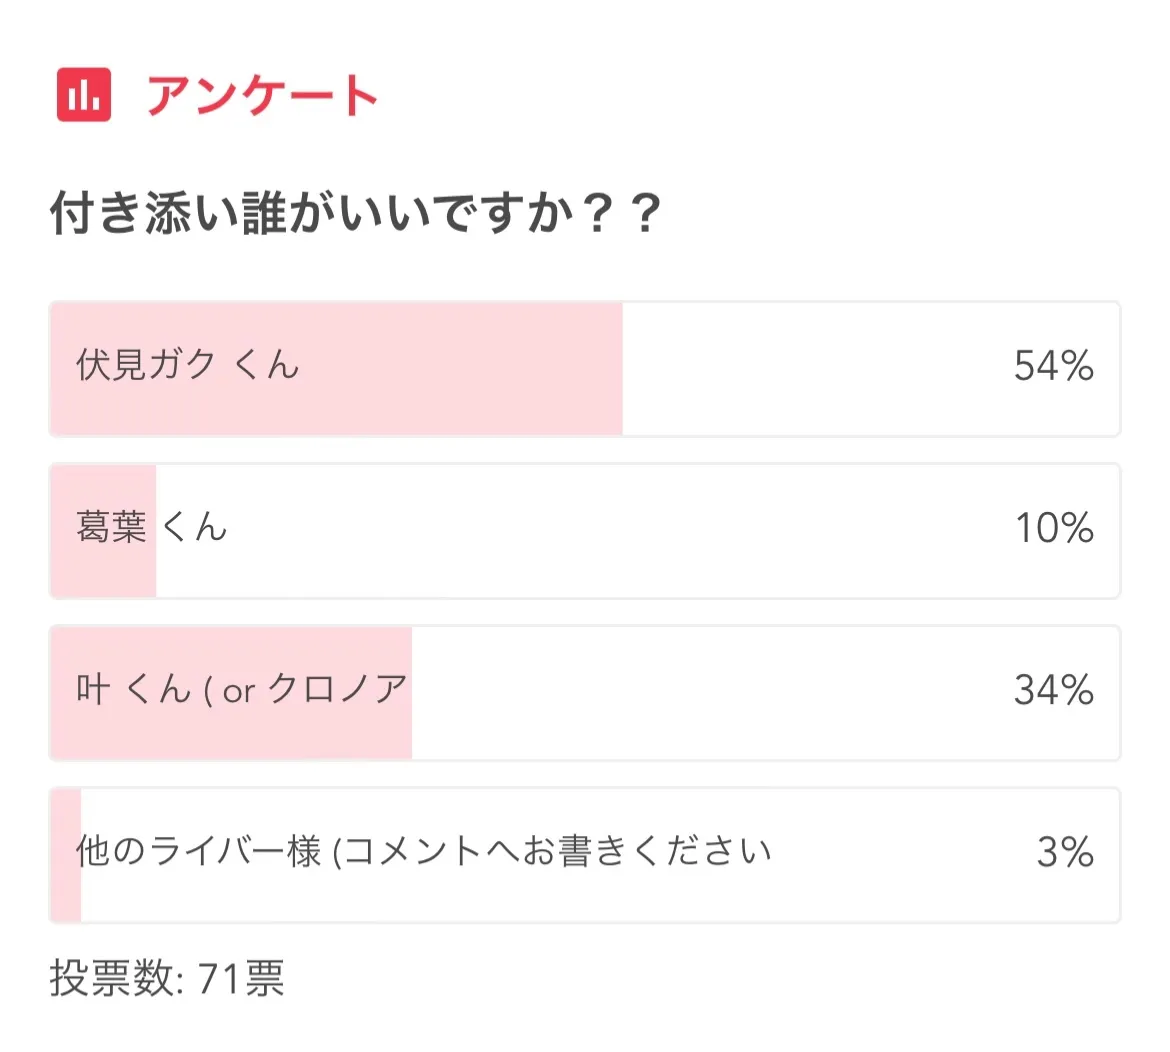Click the small pink bar for 他のライバー様
The height and width of the screenshot is (1052, 1170).
click(x=66, y=854)
